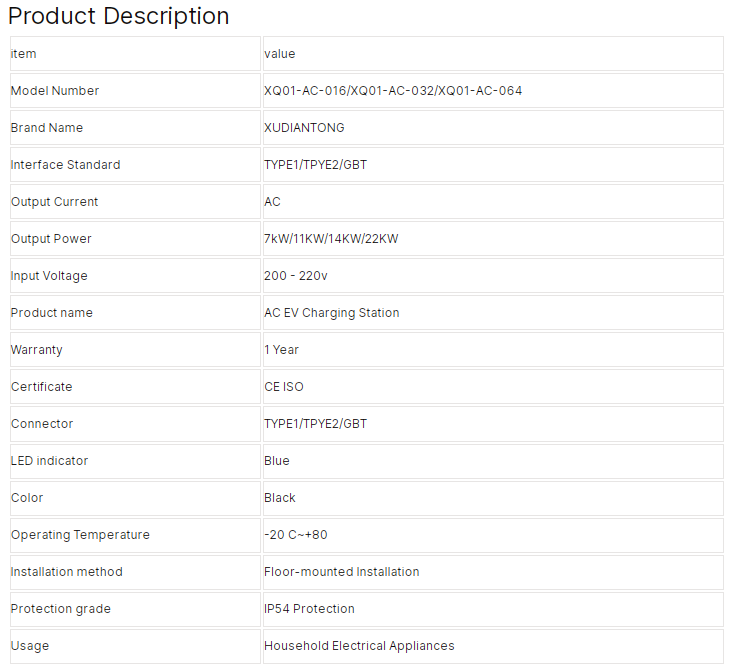Click the Output Current AC value
The height and width of the screenshot is (670, 732).
pyautogui.click(x=272, y=202)
